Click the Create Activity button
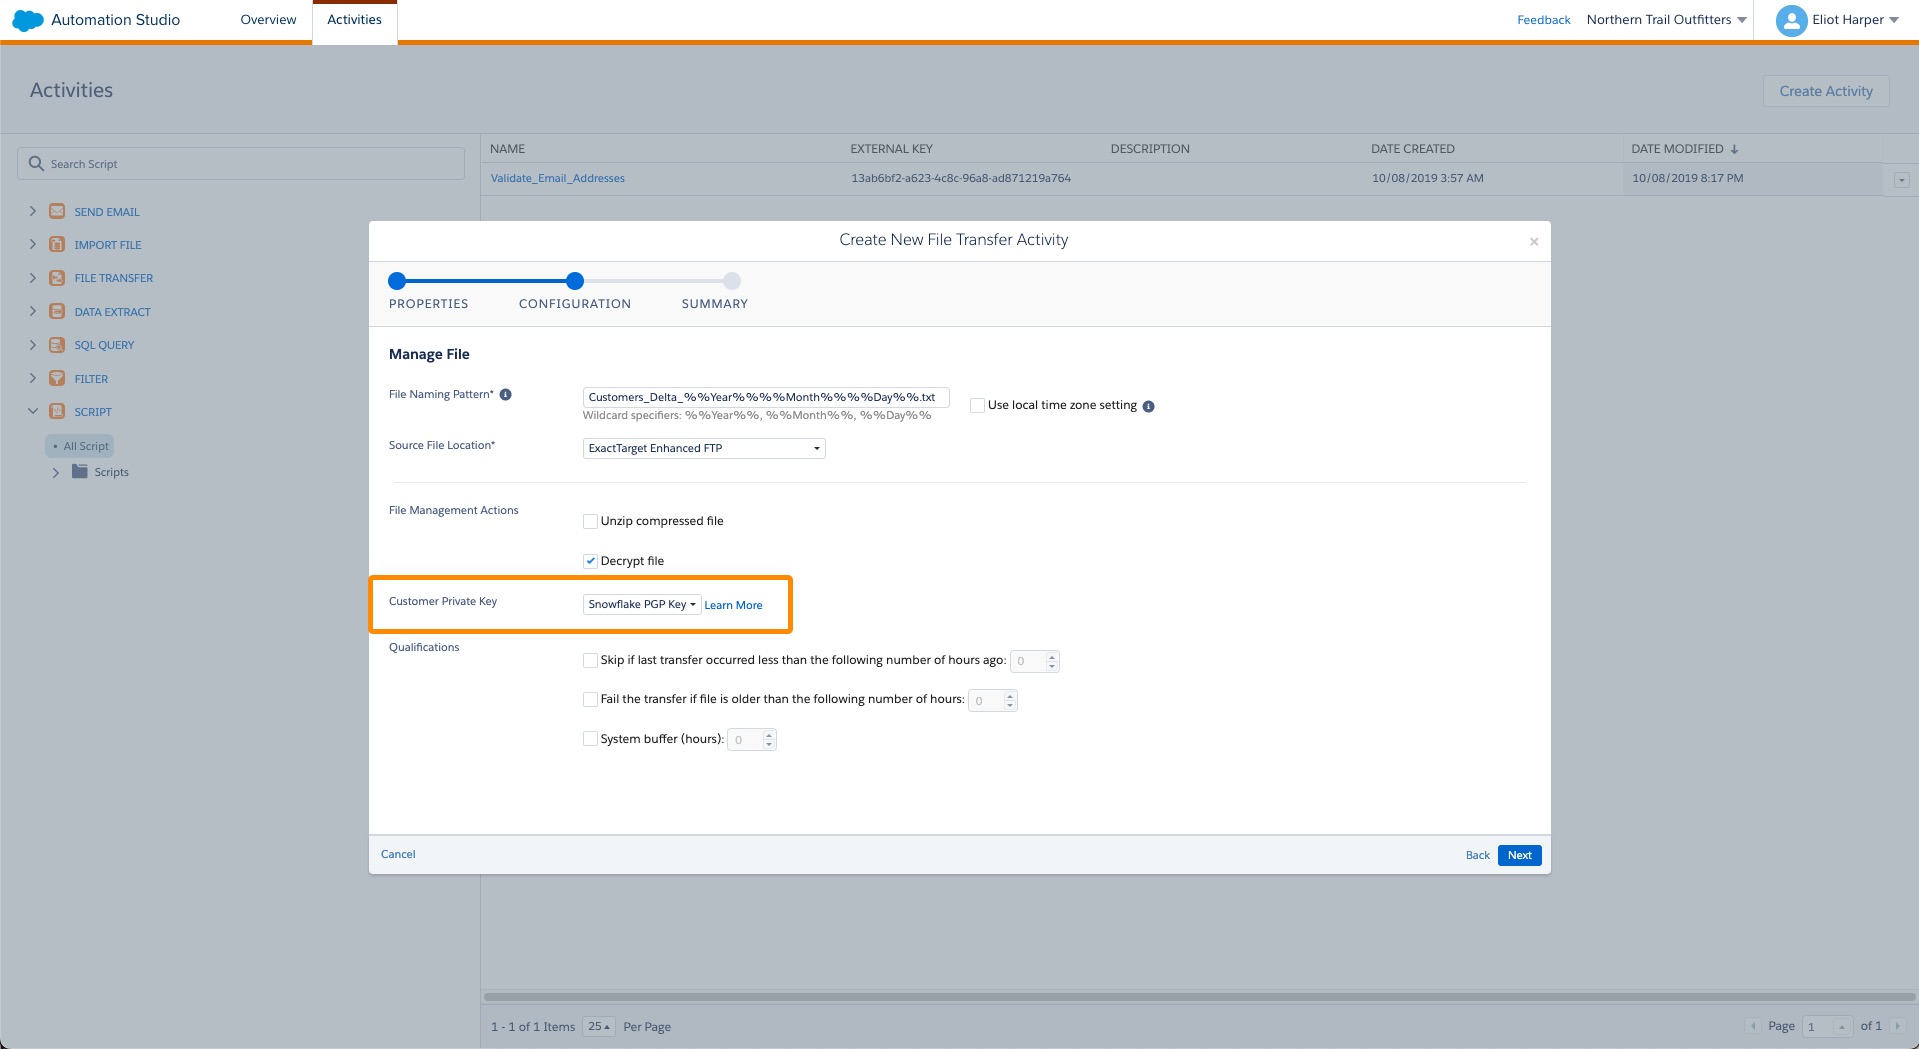Viewport: 1919px width, 1049px height. [x=1826, y=91]
